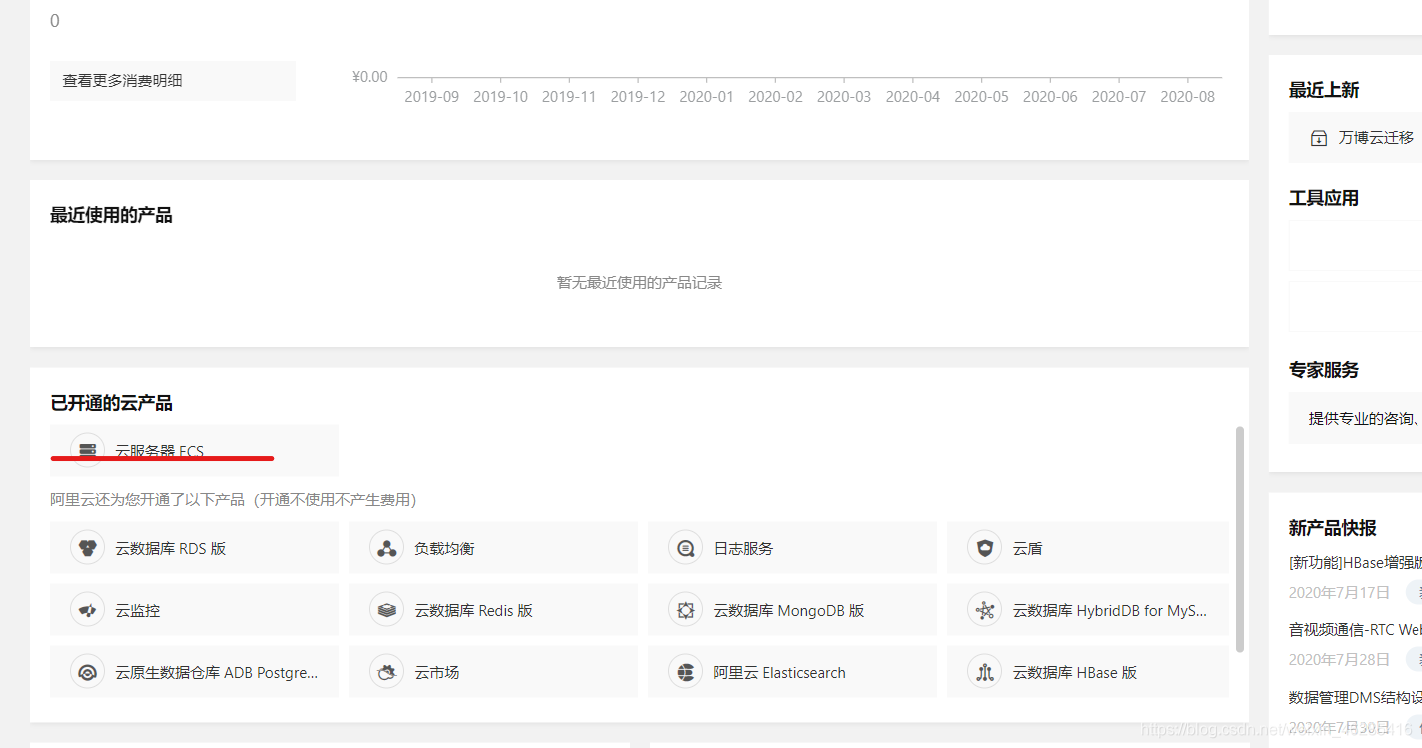This screenshot has width=1422, height=748.
Task: Open the 云监控 monitoring icon
Action: point(87,610)
